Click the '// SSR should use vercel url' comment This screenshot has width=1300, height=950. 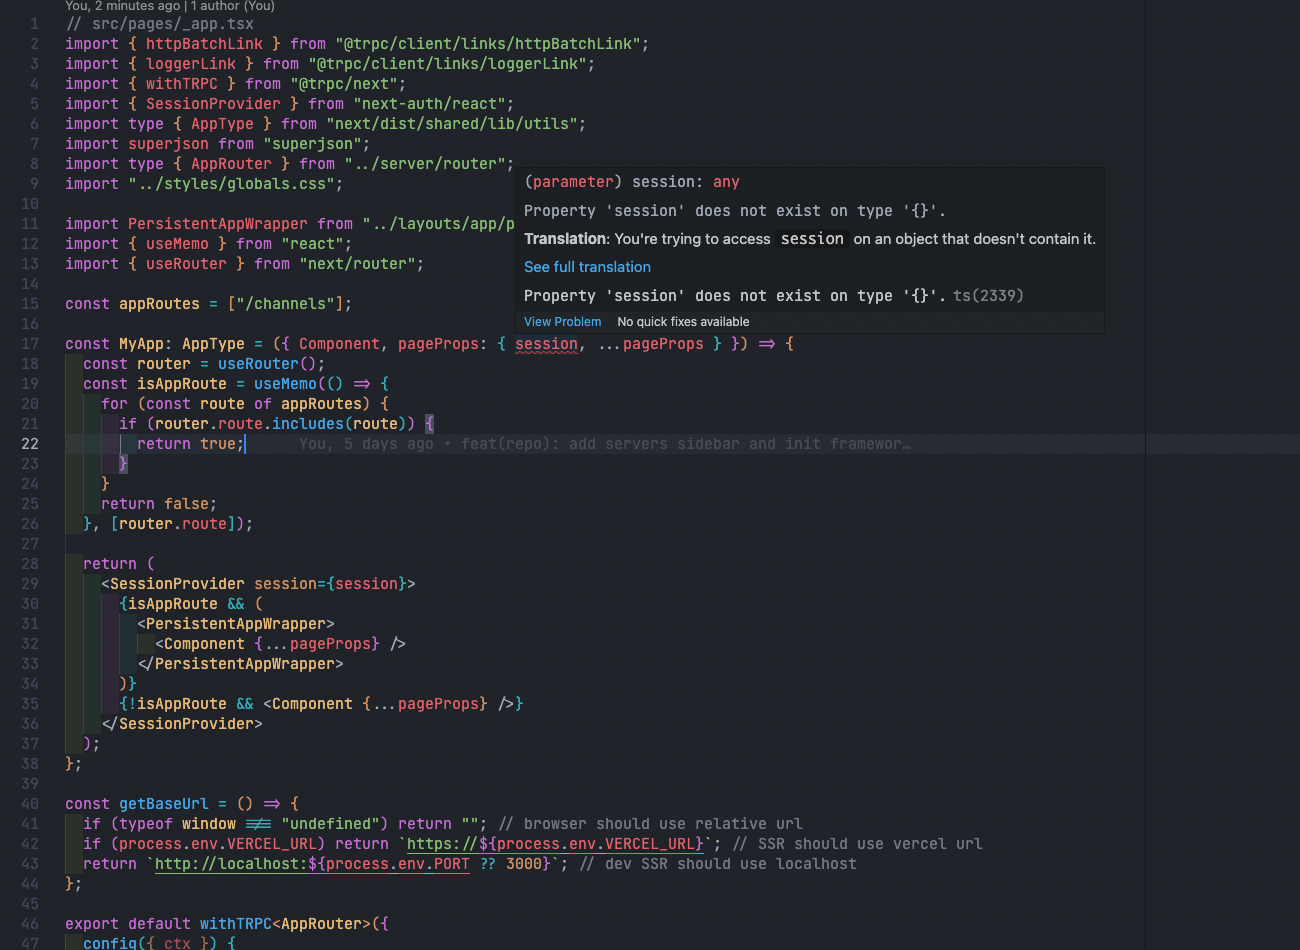pos(857,844)
